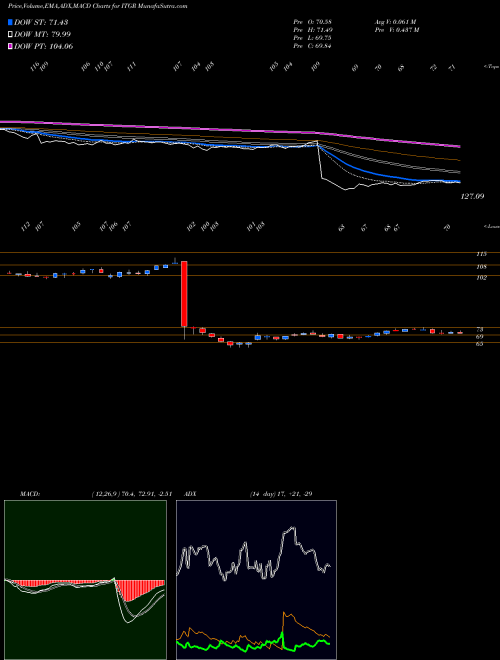Click the '116' label in Tops row

[35, 66]
